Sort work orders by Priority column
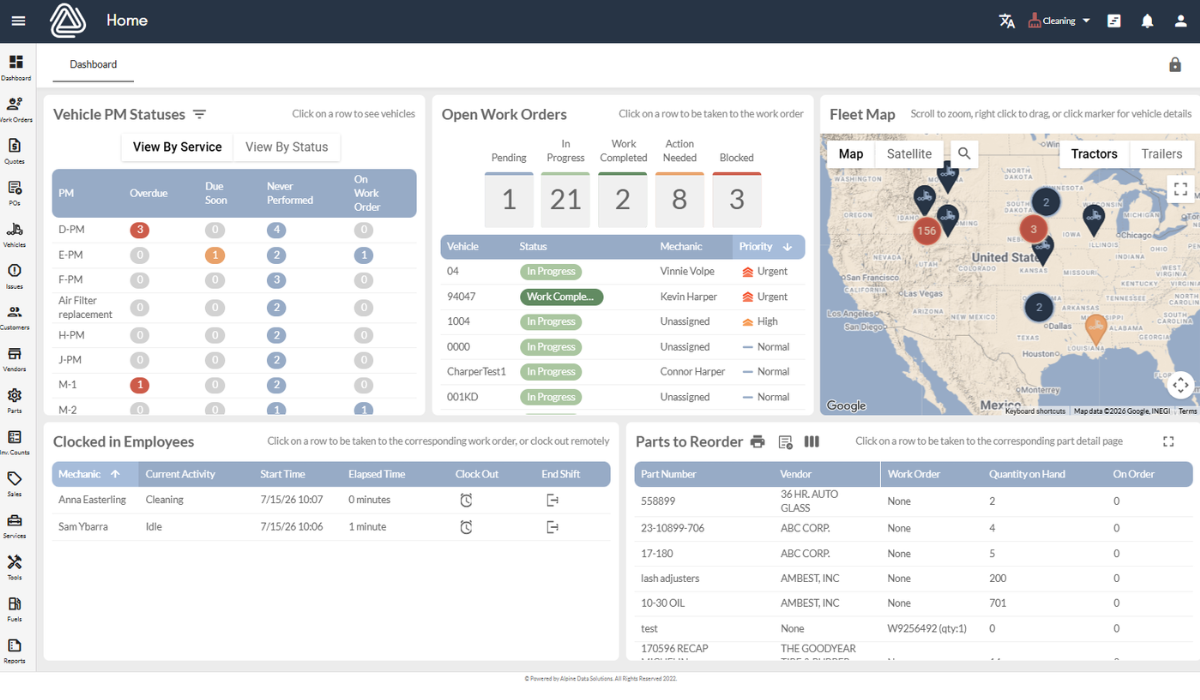Viewport: 1200px width, 700px height. [x=766, y=247]
